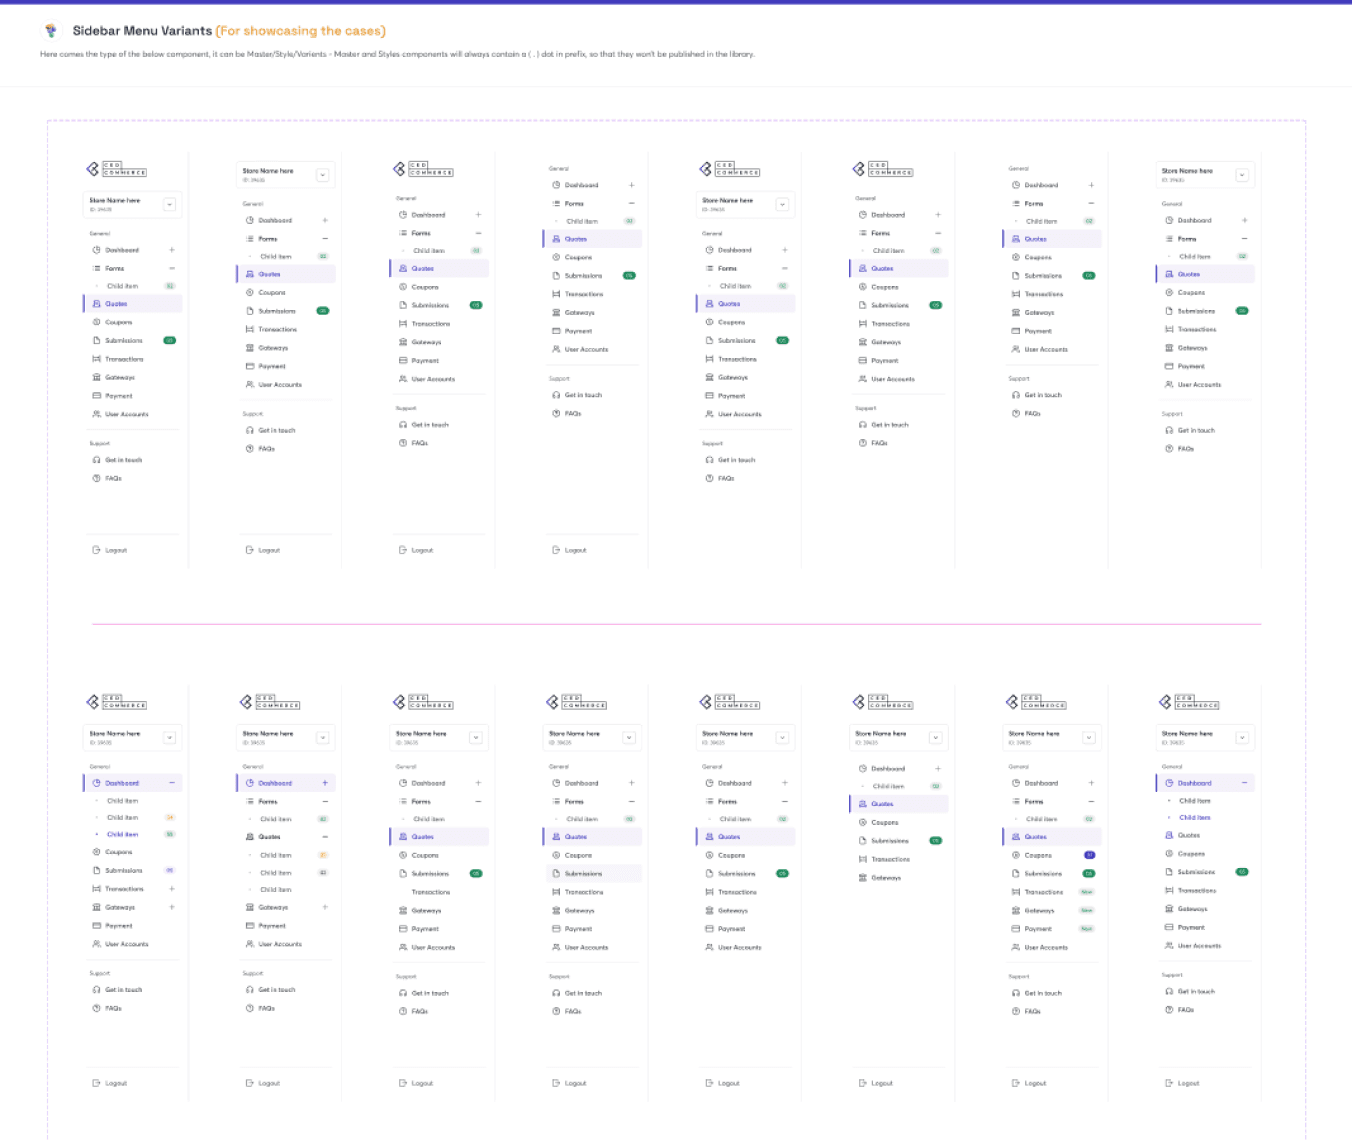
Task: Expand the highlighted purple Dashboard with plus sign
Action: [325, 783]
